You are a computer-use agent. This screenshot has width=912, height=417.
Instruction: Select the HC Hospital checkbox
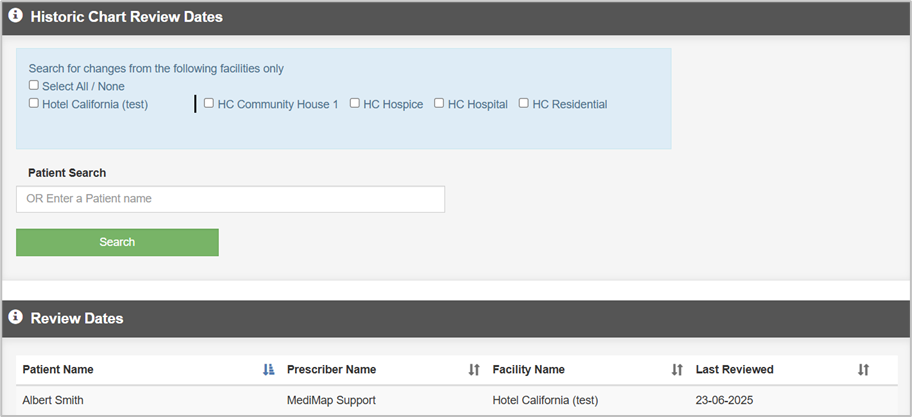click(439, 103)
